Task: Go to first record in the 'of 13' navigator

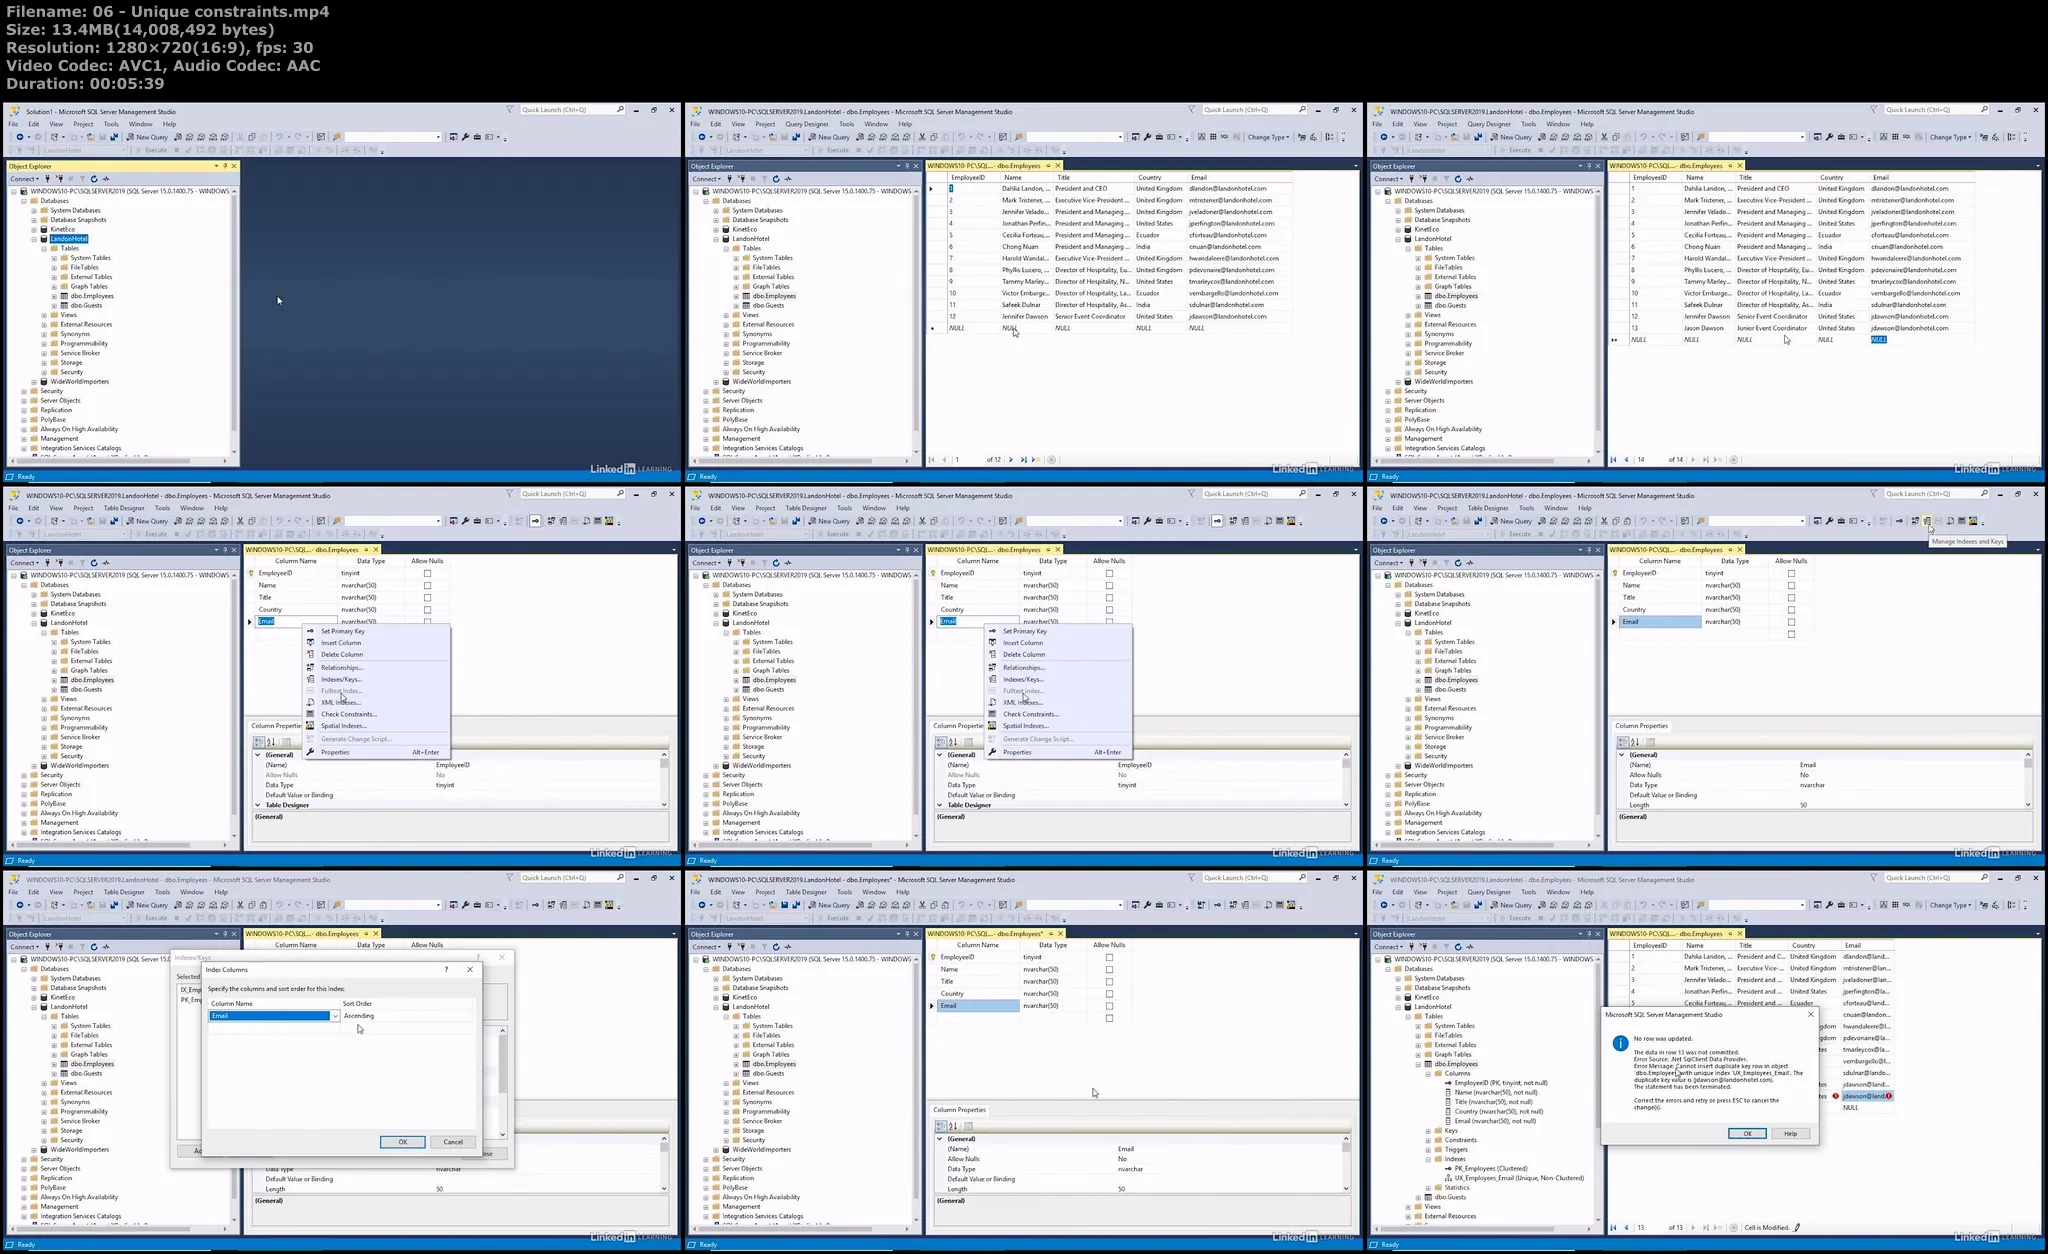Action: point(1614,1227)
